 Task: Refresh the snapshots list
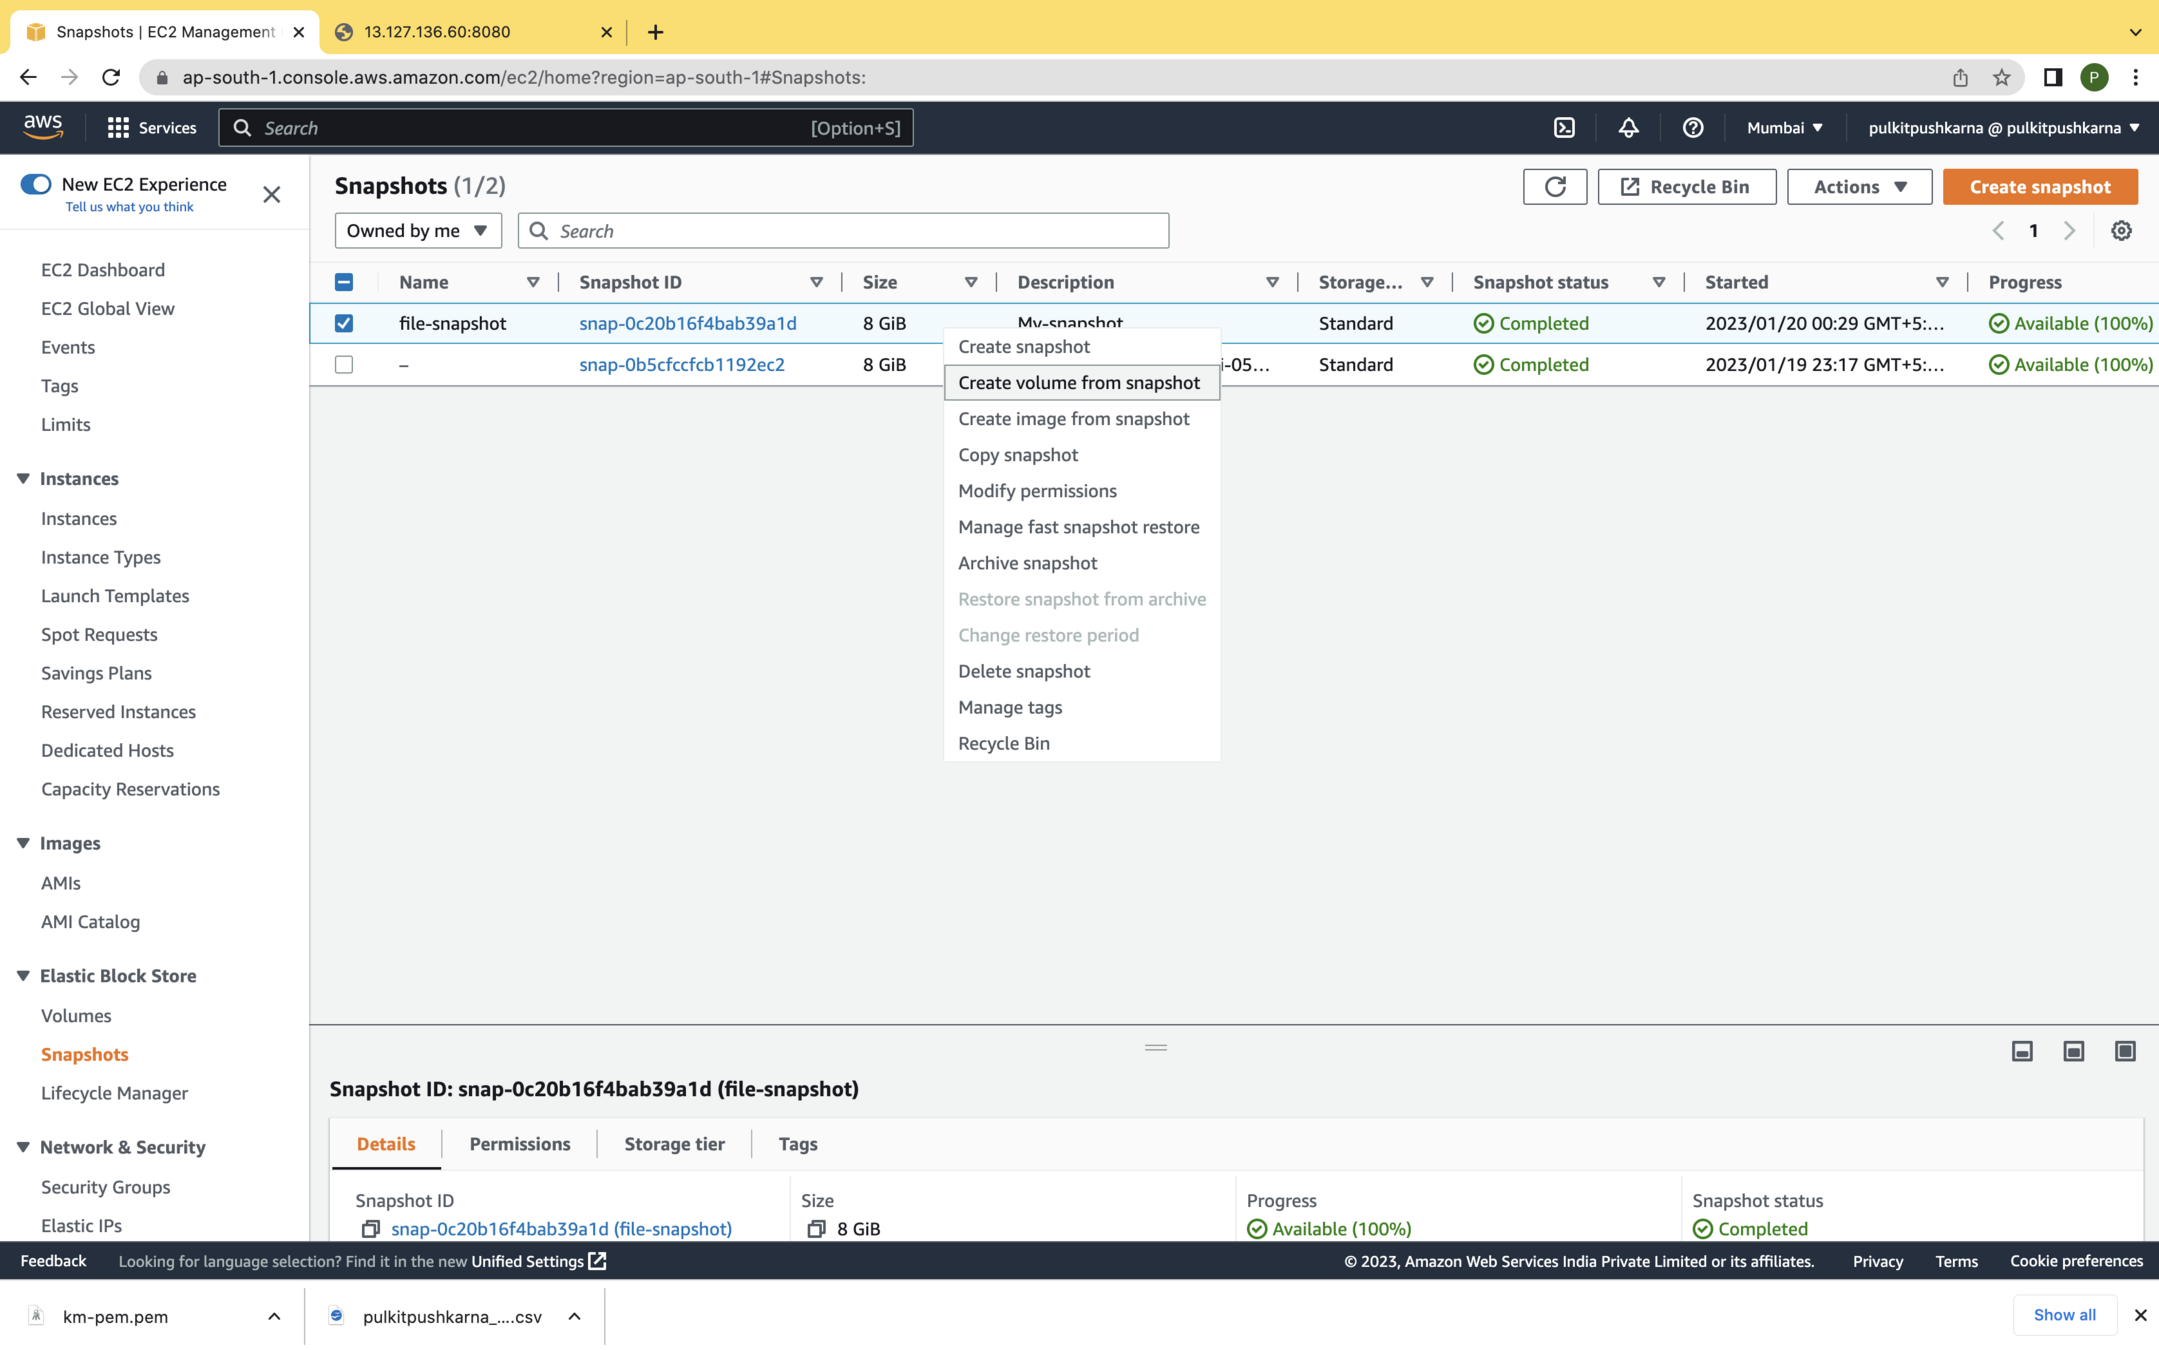pos(1554,187)
